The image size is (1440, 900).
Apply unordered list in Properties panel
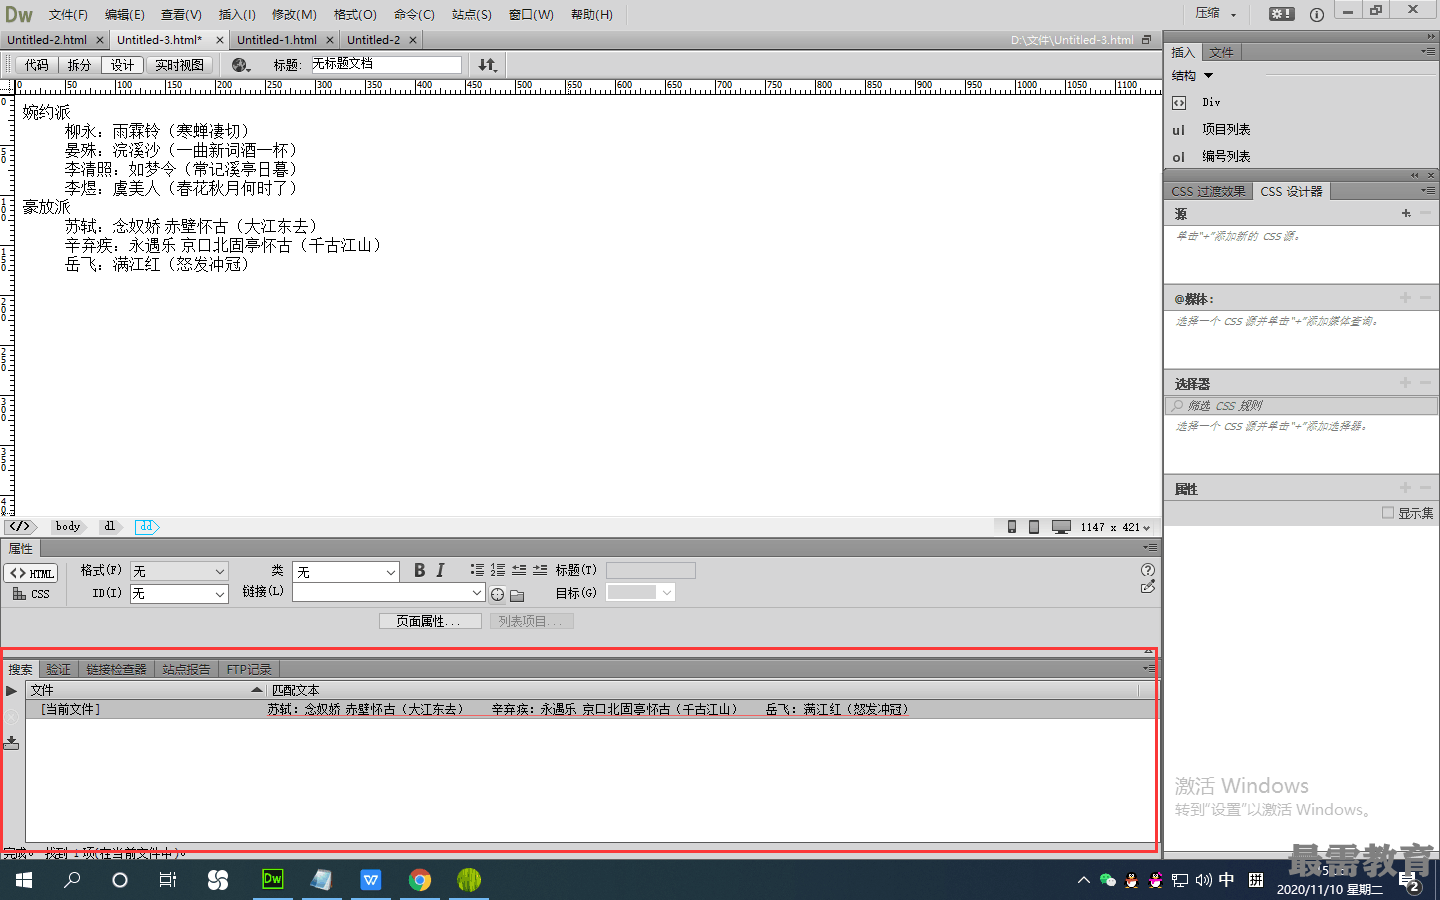point(477,570)
